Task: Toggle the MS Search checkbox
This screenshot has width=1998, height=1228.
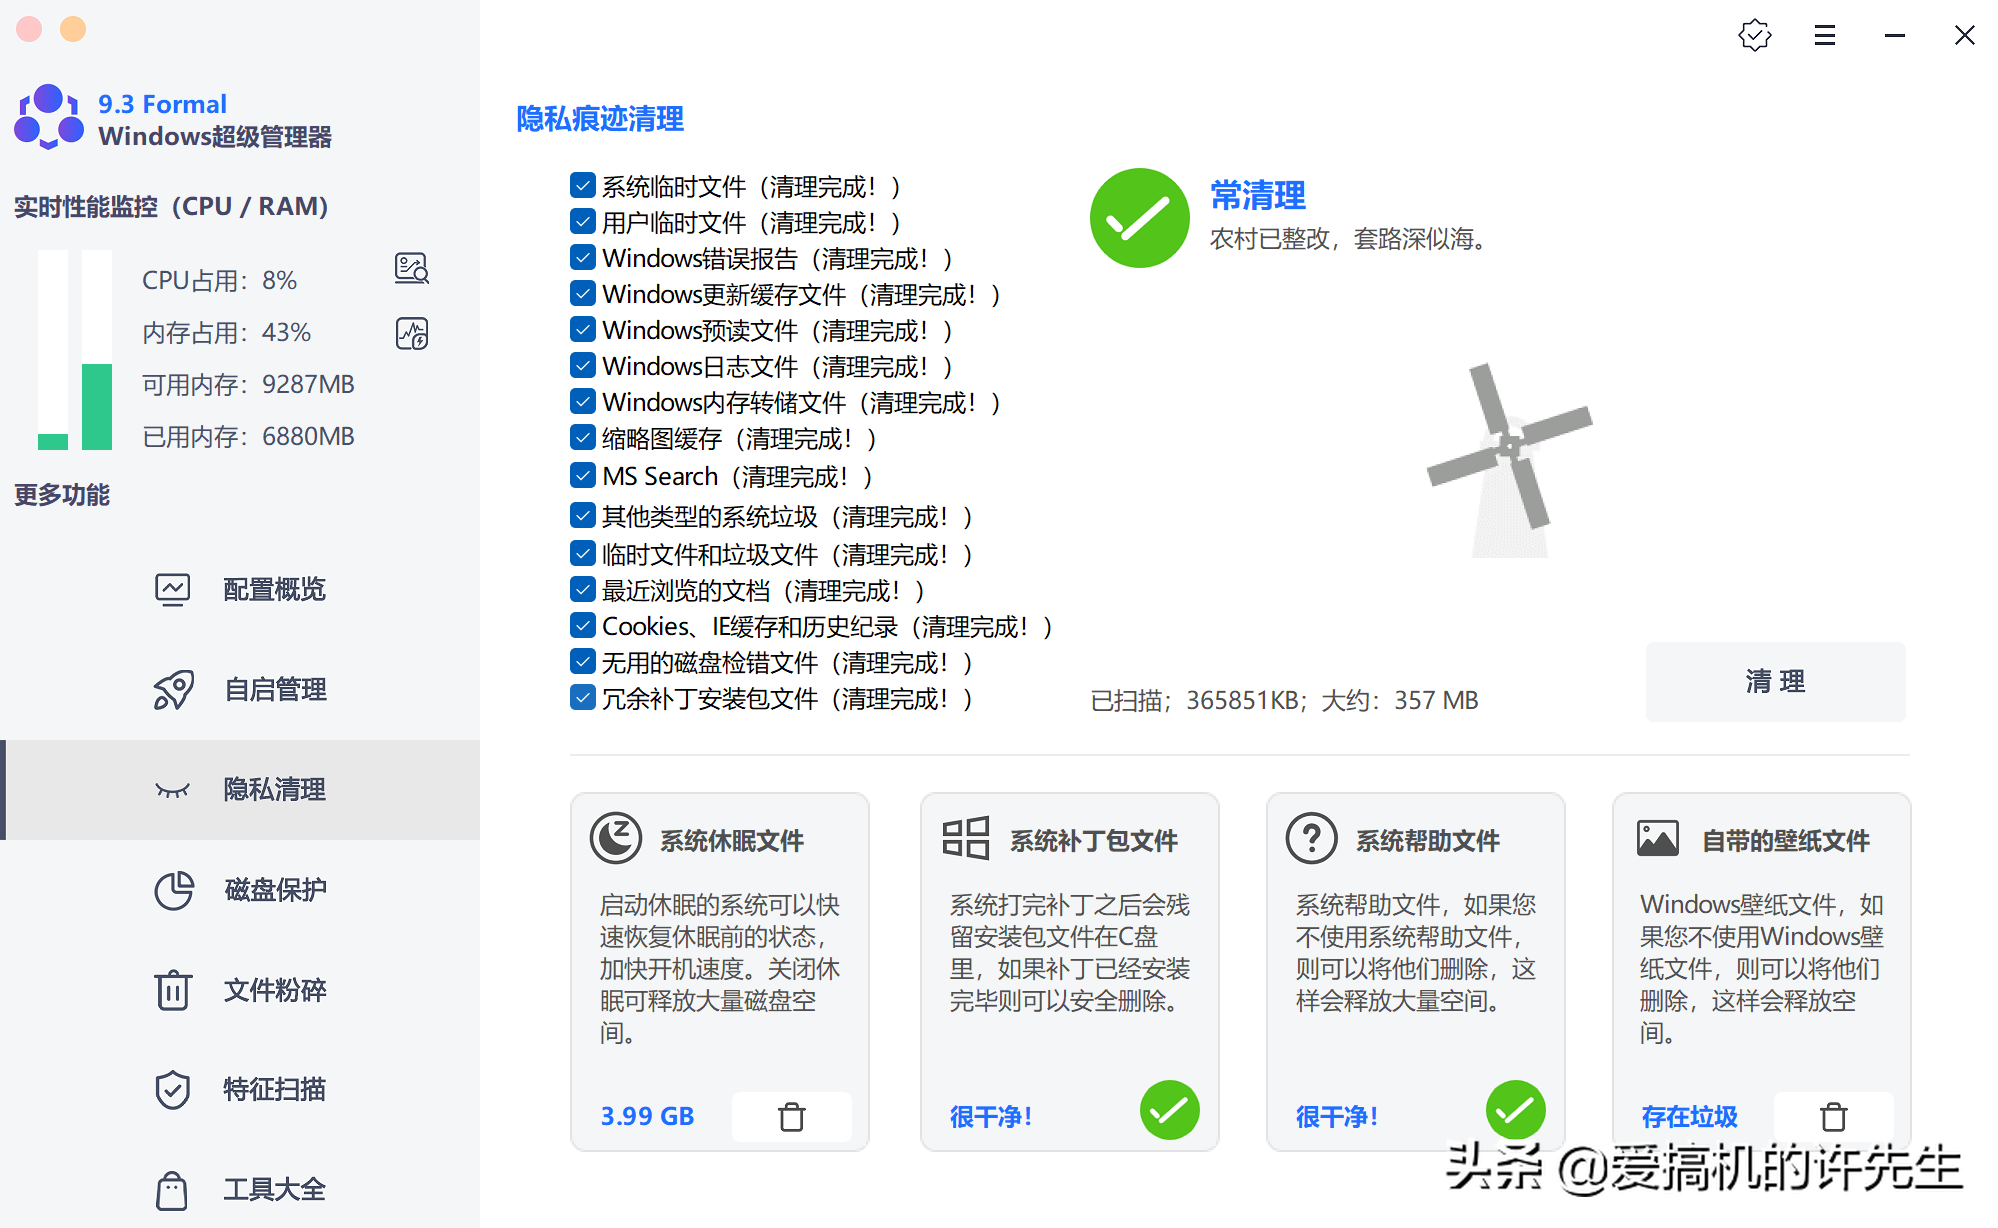Action: coord(583,475)
